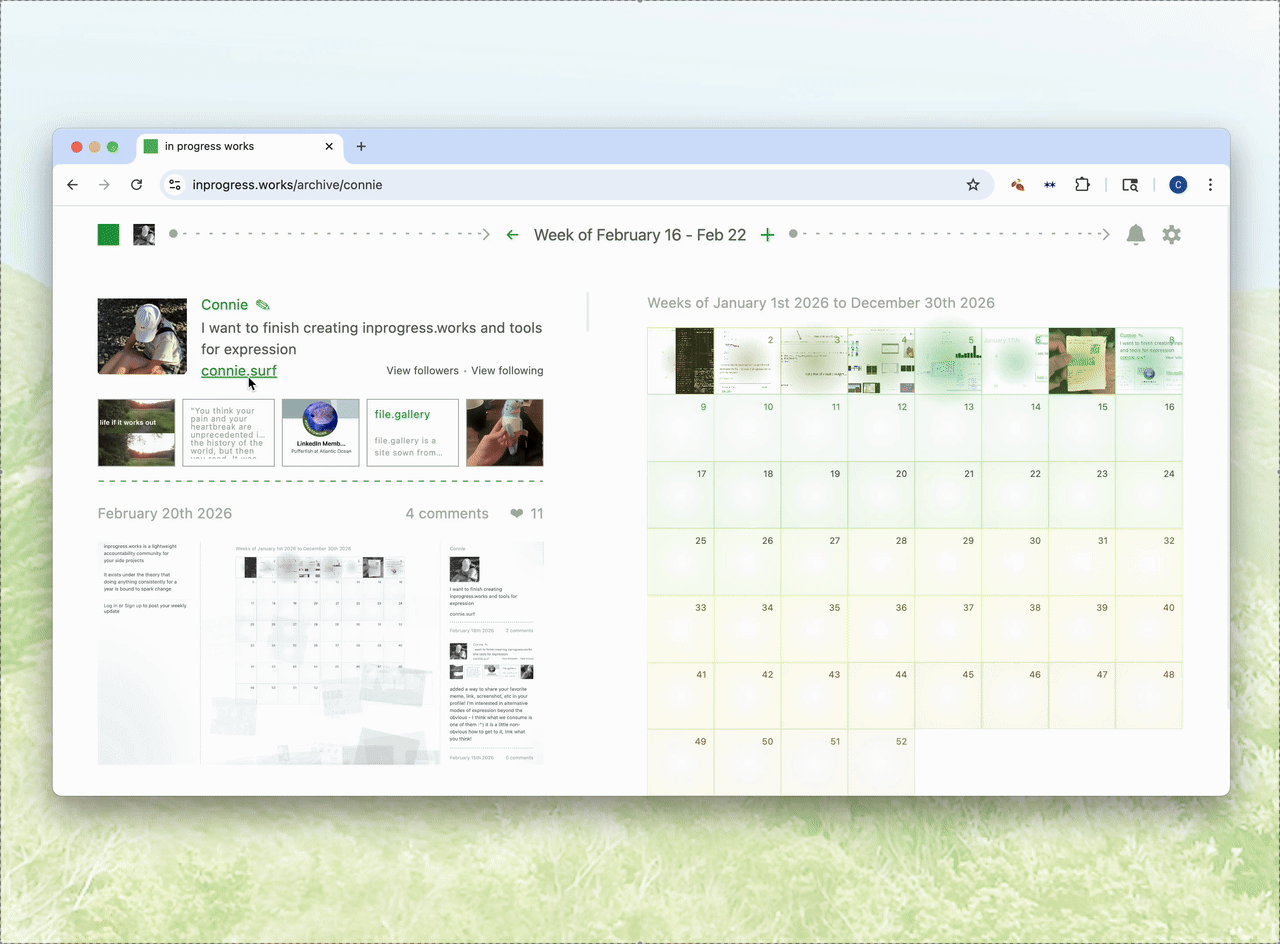Click View following
The width and height of the screenshot is (1280, 944).
click(507, 371)
